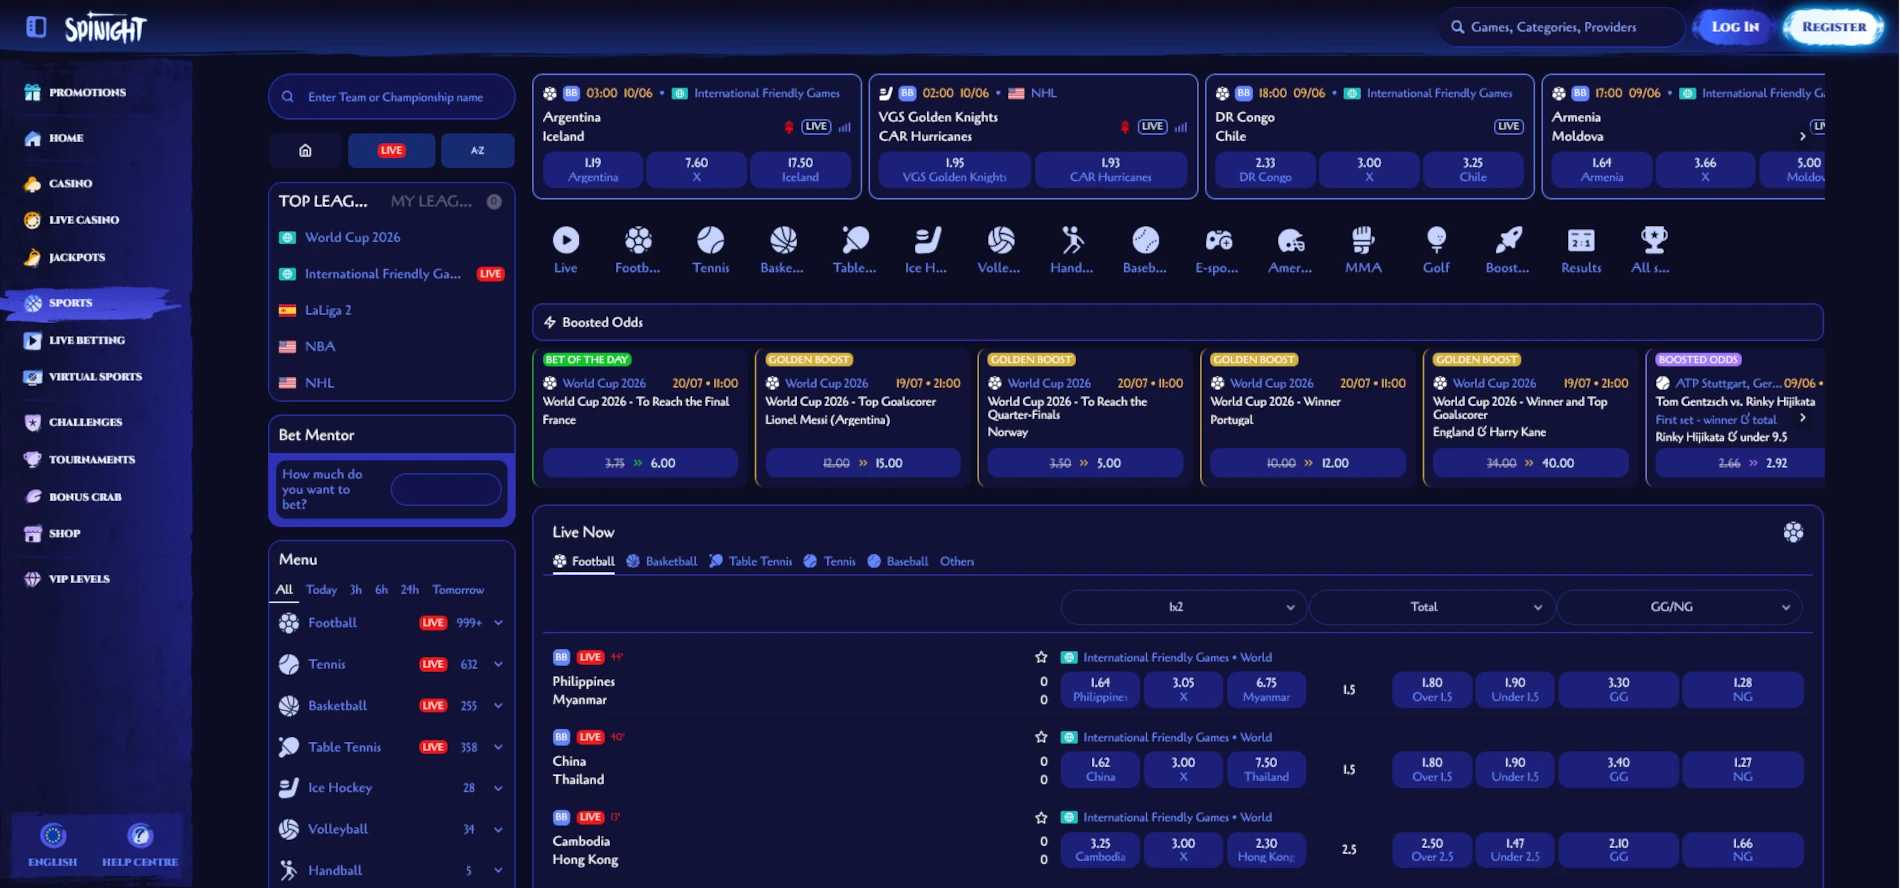Open the Promotions gift icon
Image resolution: width=1900 pixels, height=888 pixels.
33,92
